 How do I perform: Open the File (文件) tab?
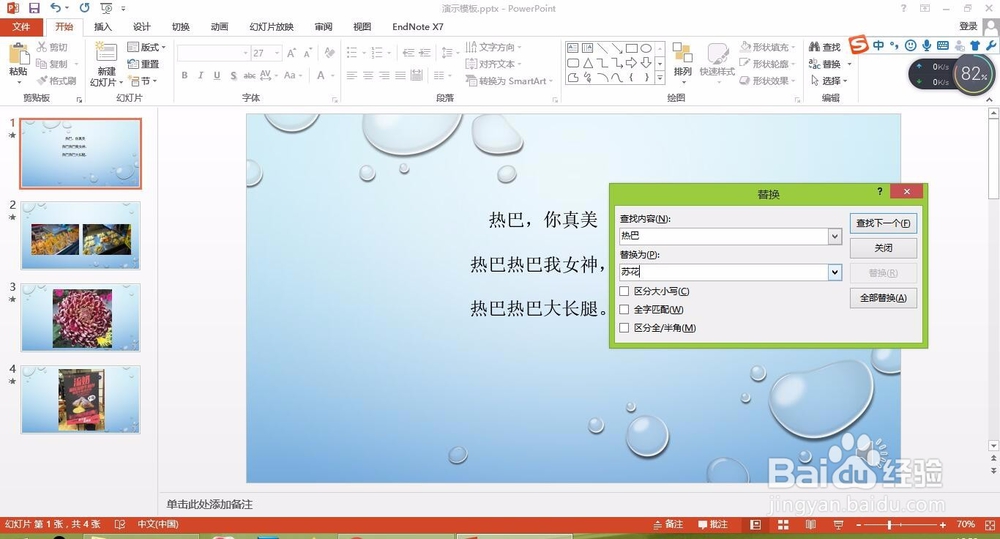(x=21, y=27)
